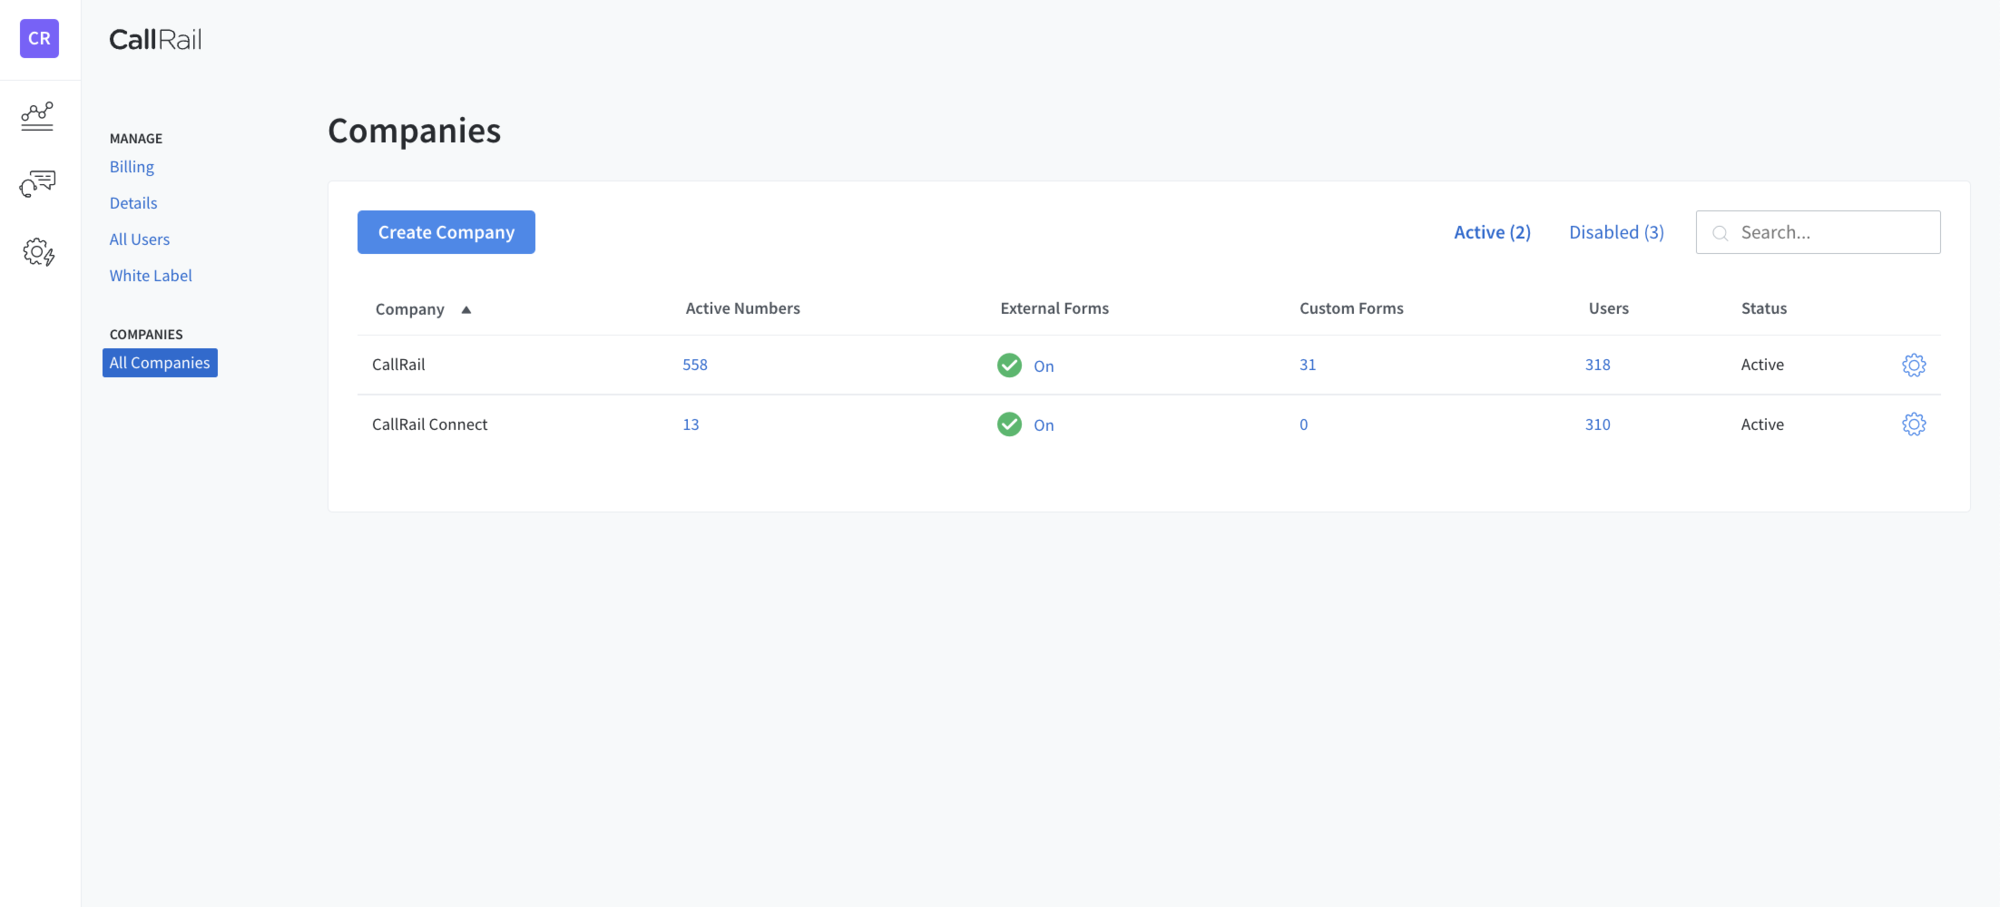This screenshot has width=2000, height=907.
Task: Open Billing under the Manage menu
Action: coord(131,166)
